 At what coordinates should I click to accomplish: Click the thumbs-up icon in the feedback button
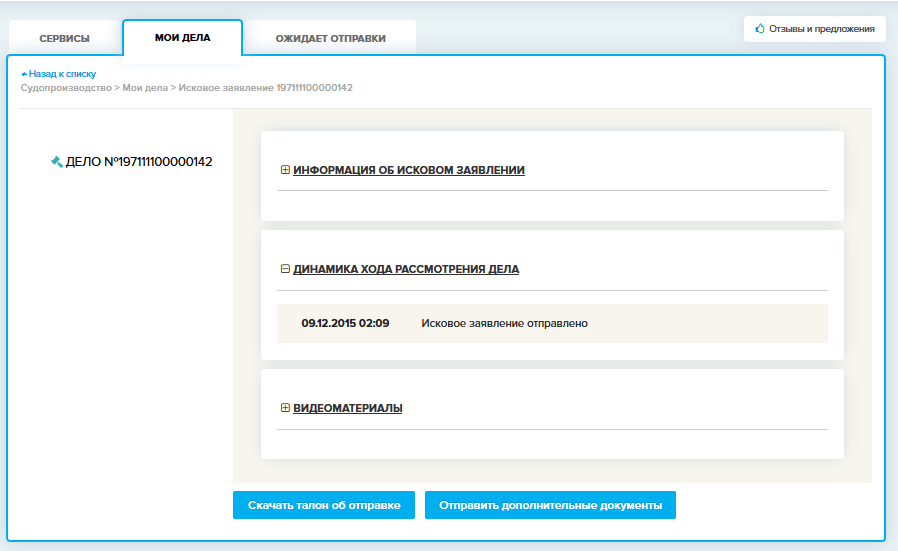(760, 29)
